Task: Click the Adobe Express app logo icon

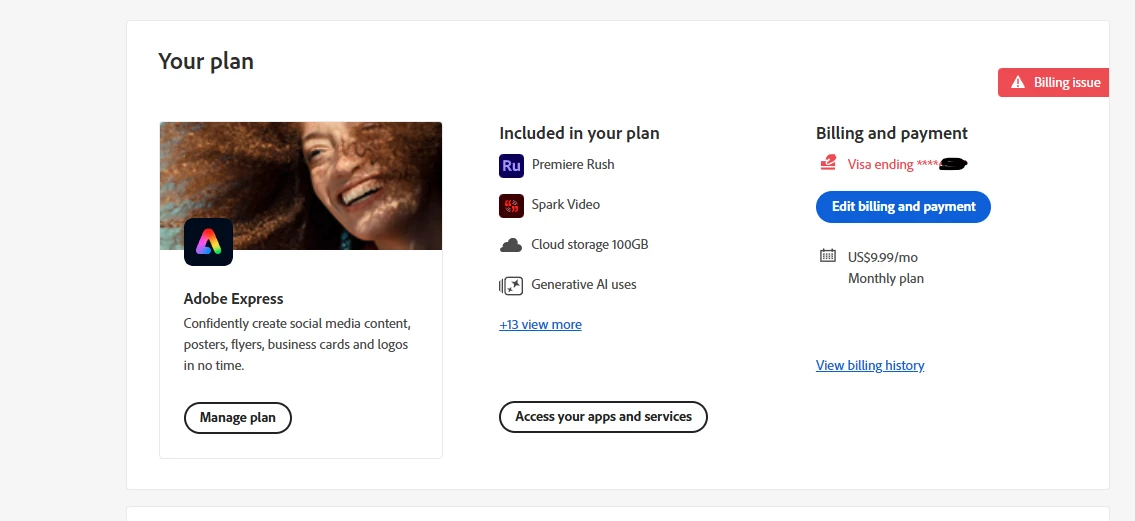Action: (208, 242)
